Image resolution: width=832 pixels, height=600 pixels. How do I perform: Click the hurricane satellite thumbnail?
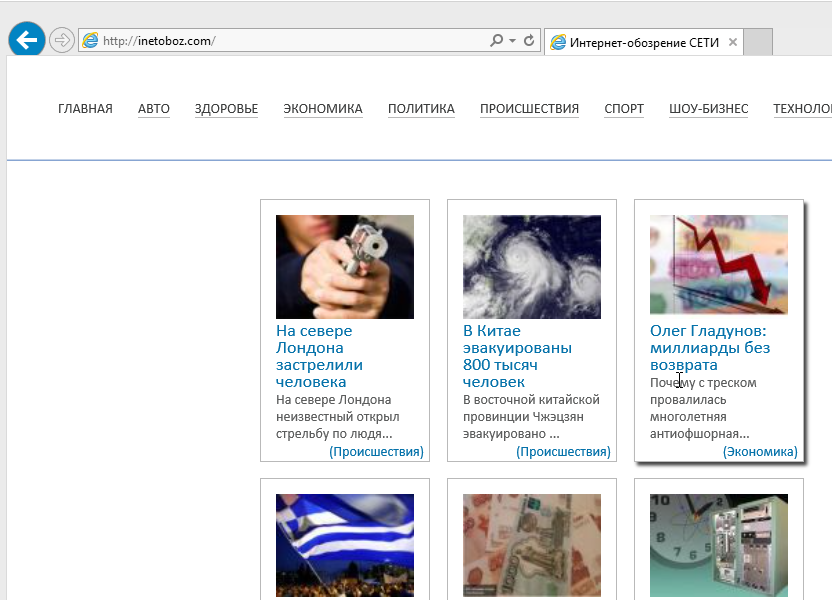[x=532, y=267]
